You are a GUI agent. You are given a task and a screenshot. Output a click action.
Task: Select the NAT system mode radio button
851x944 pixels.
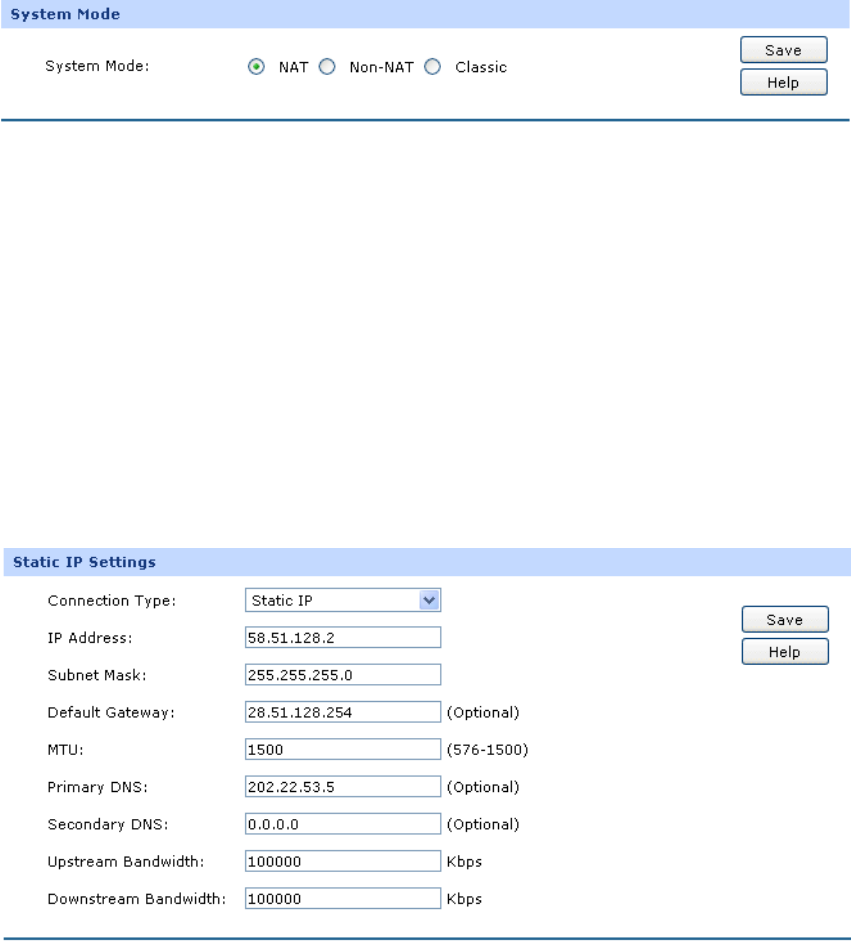tap(256, 67)
